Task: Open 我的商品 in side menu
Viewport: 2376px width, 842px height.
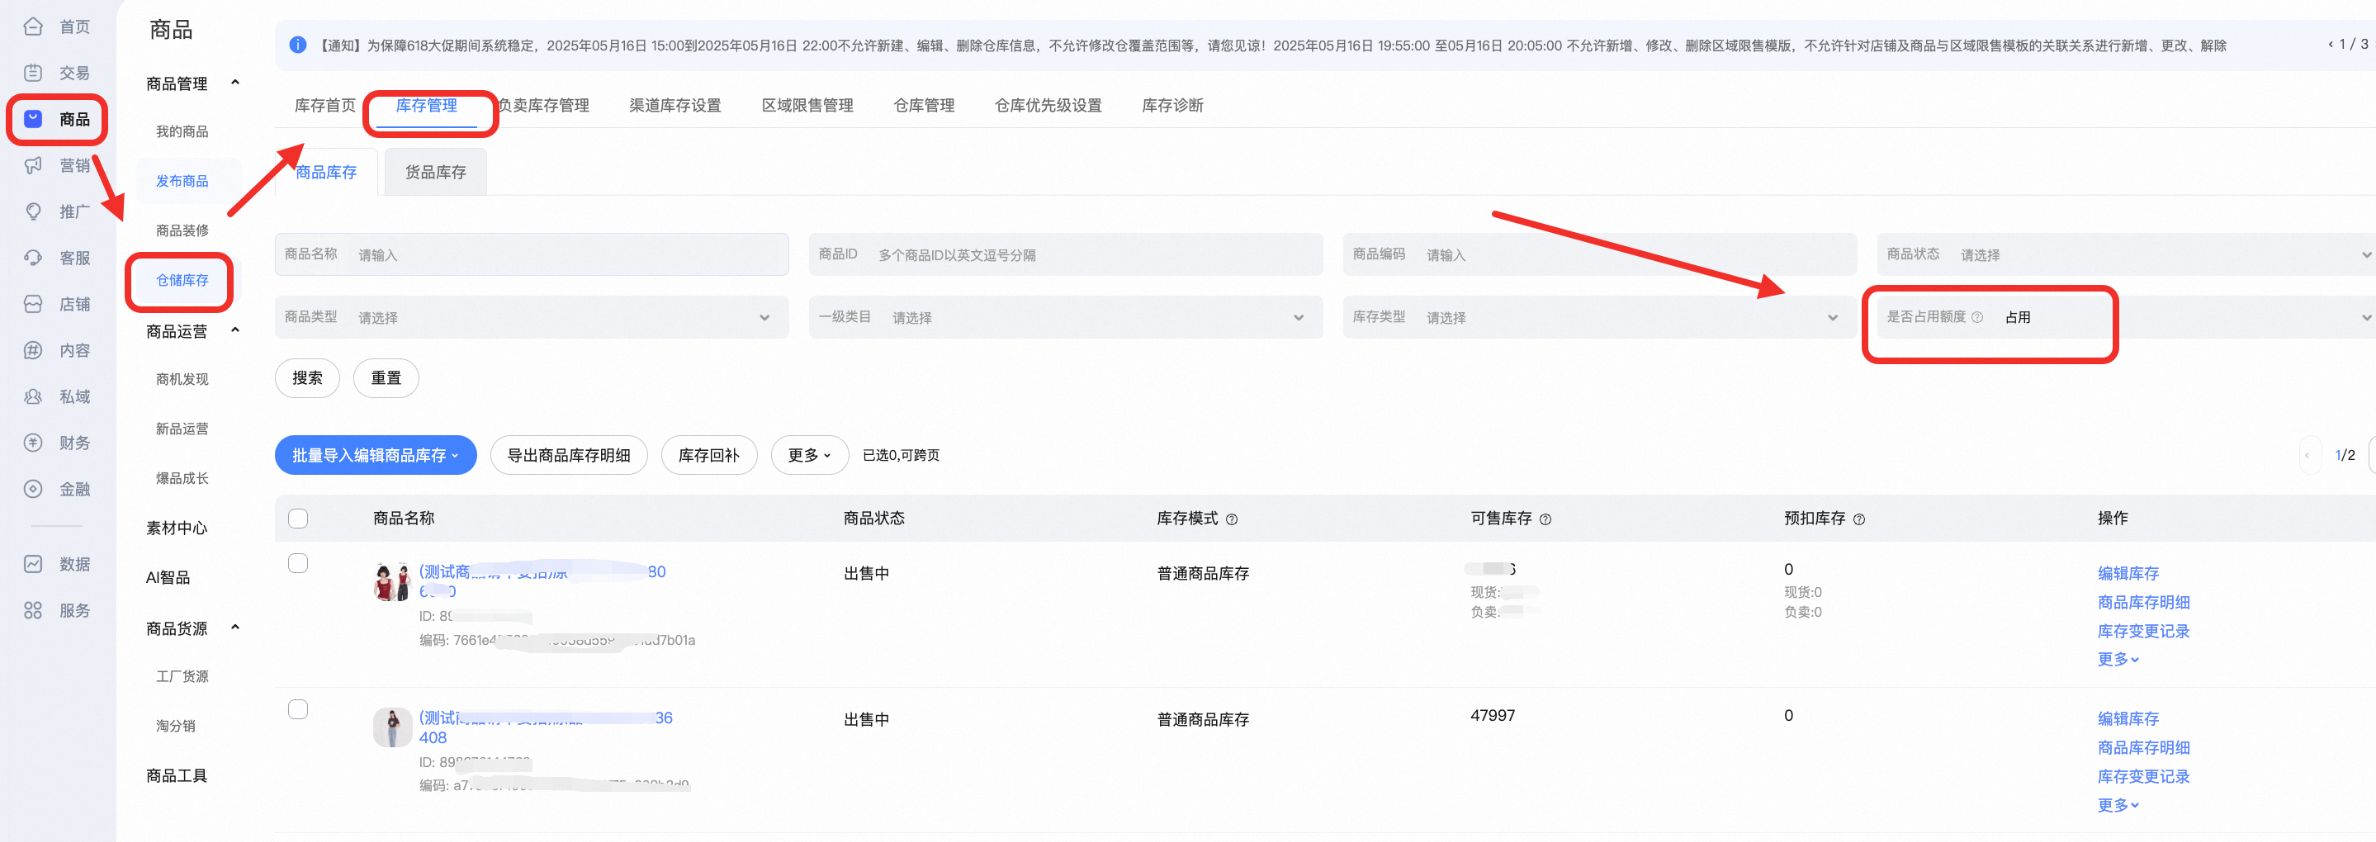Action: tap(182, 131)
